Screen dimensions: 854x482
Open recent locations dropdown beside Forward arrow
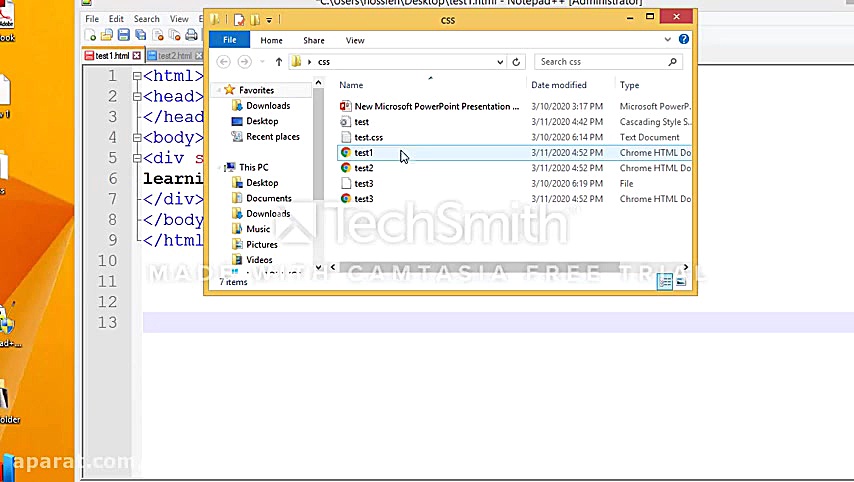pos(262,62)
